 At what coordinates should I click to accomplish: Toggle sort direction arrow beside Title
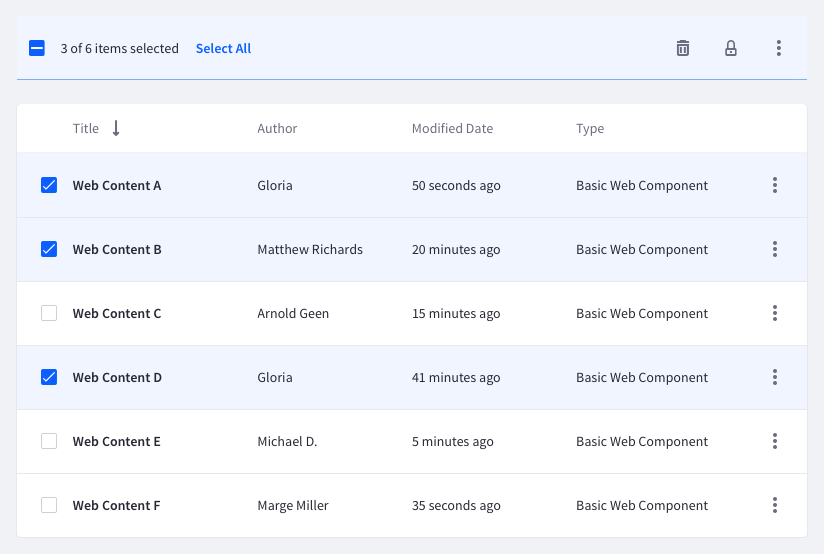(116, 128)
